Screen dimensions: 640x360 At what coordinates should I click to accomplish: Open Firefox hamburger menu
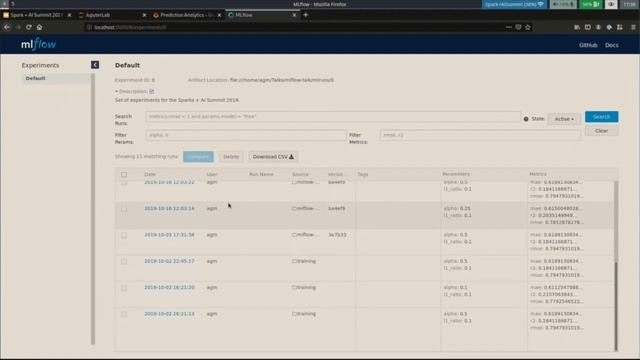click(633, 27)
